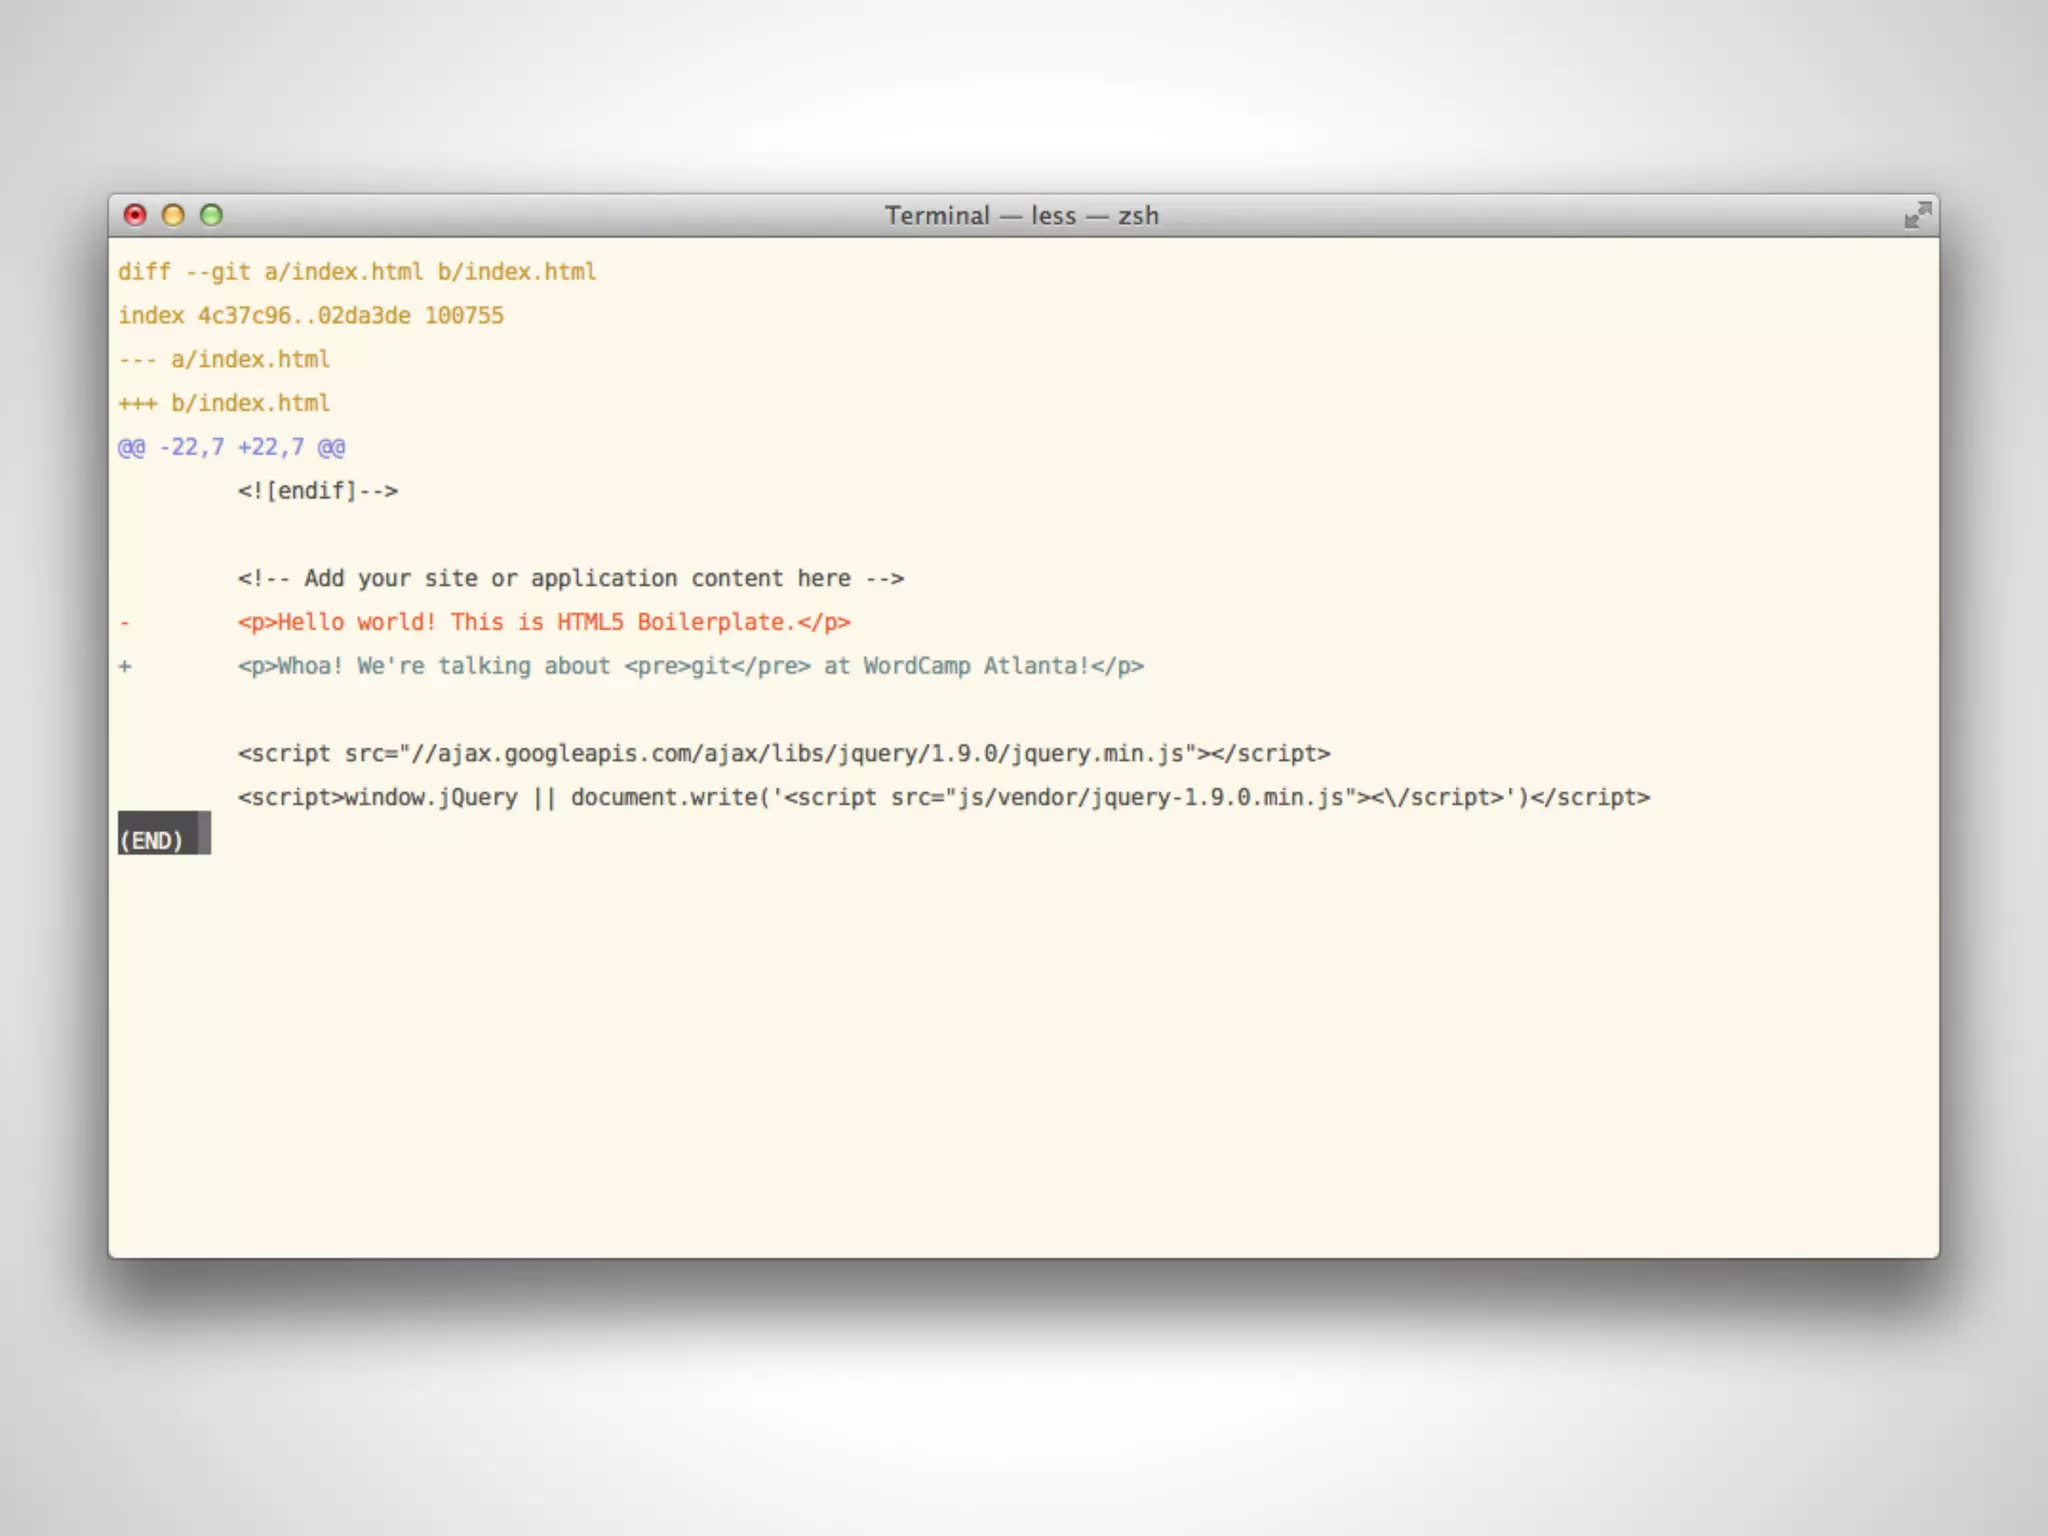Click the "--- a/index.html" line
This screenshot has width=2048, height=1536.
coord(224,359)
